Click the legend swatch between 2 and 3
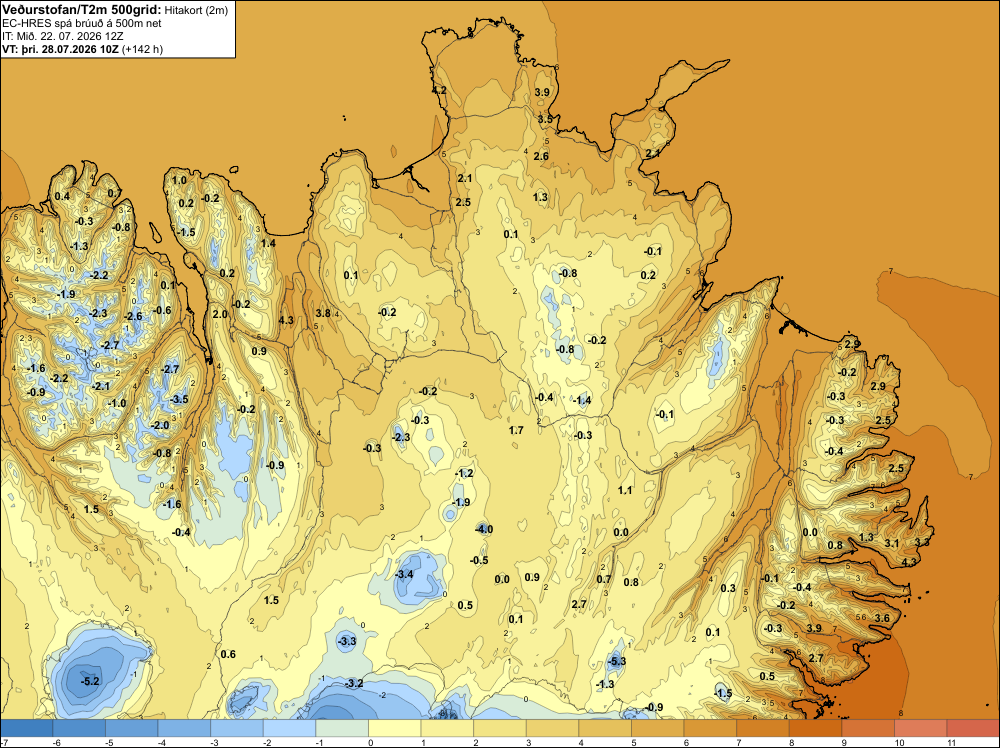Image resolution: width=1000 pixels, height=748 pixels. point(500,728)
